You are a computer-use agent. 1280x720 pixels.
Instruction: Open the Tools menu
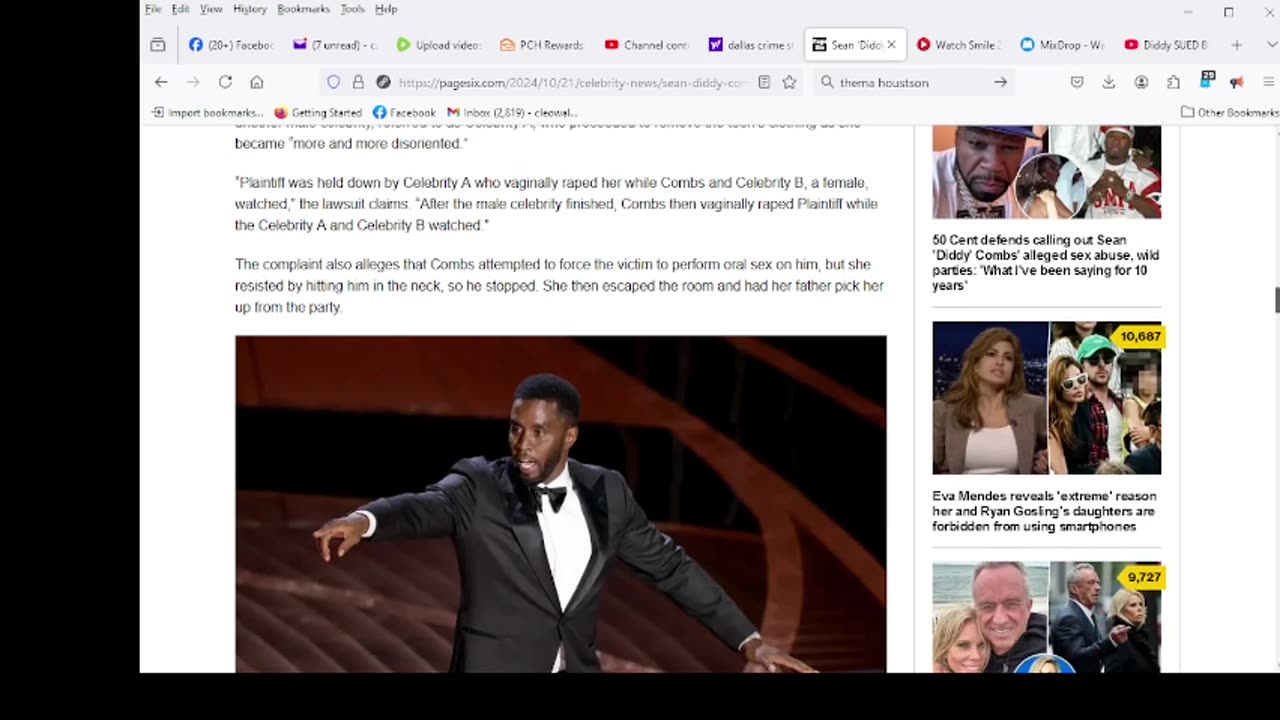[x=352, y=9]
